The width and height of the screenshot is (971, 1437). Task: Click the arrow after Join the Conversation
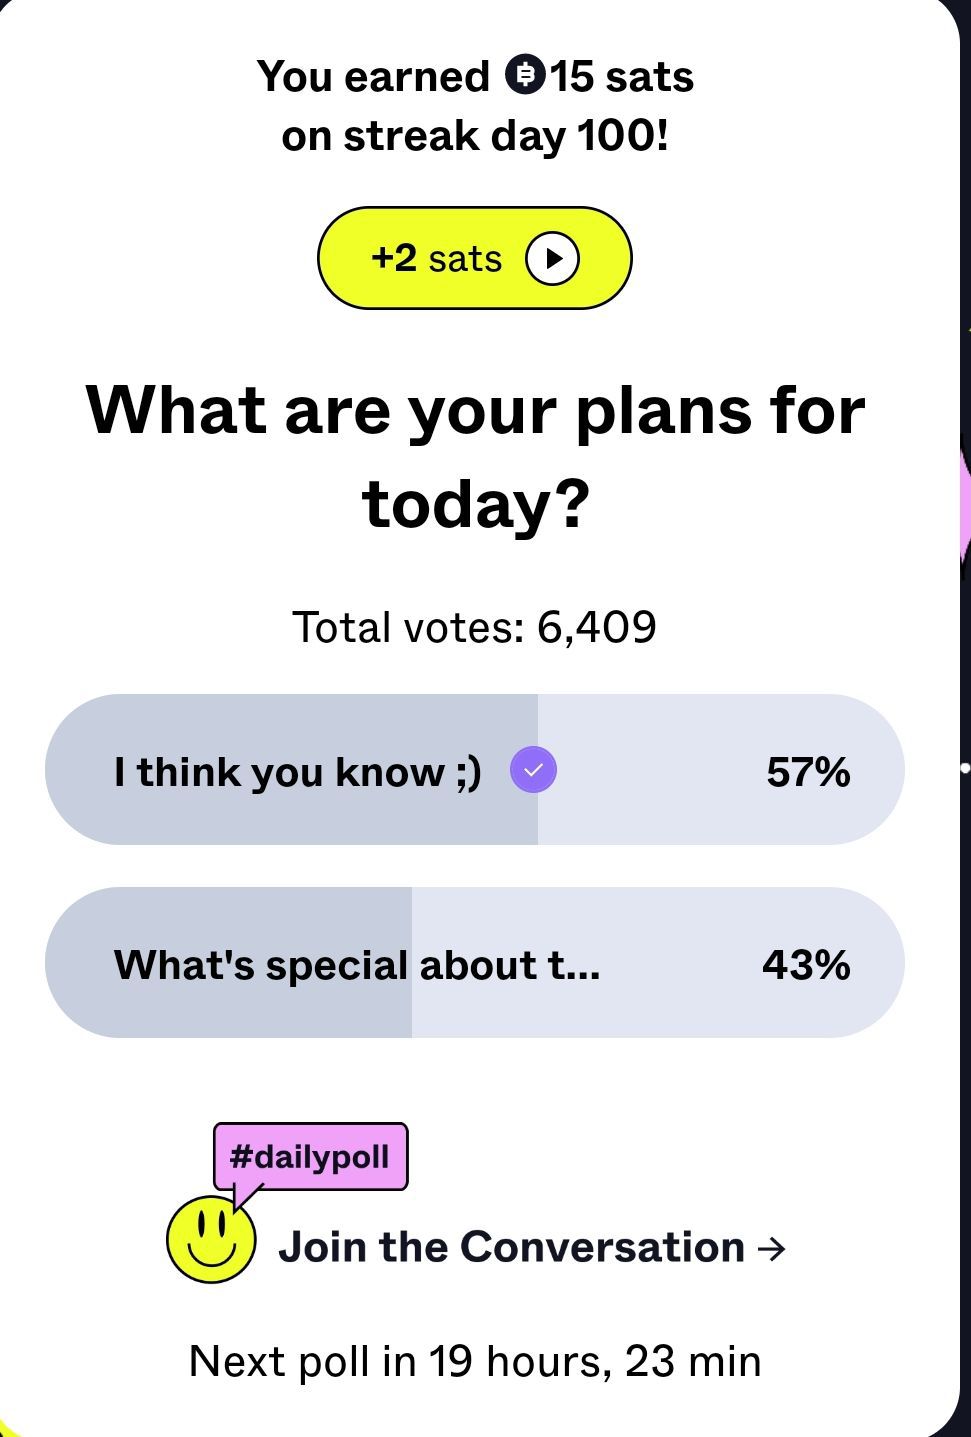coord(771,1248)
